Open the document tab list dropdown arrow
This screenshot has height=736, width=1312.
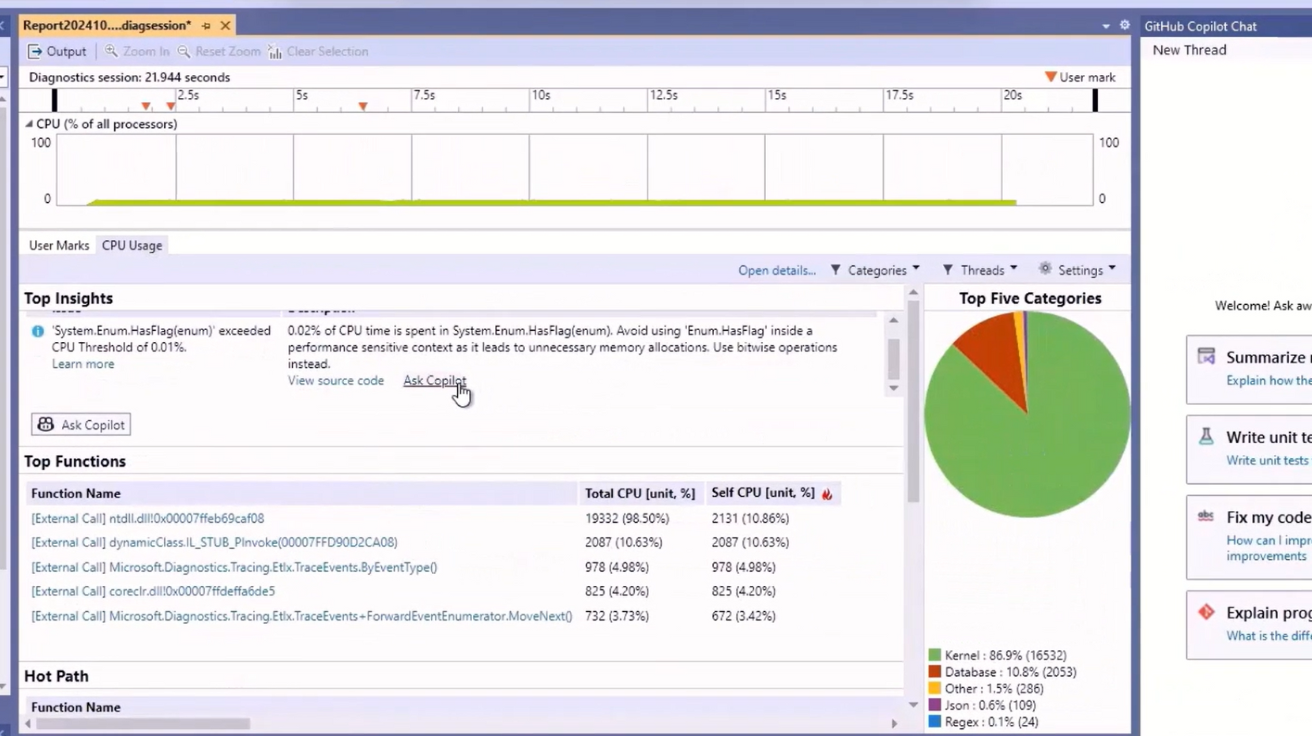click(1106, 26)
